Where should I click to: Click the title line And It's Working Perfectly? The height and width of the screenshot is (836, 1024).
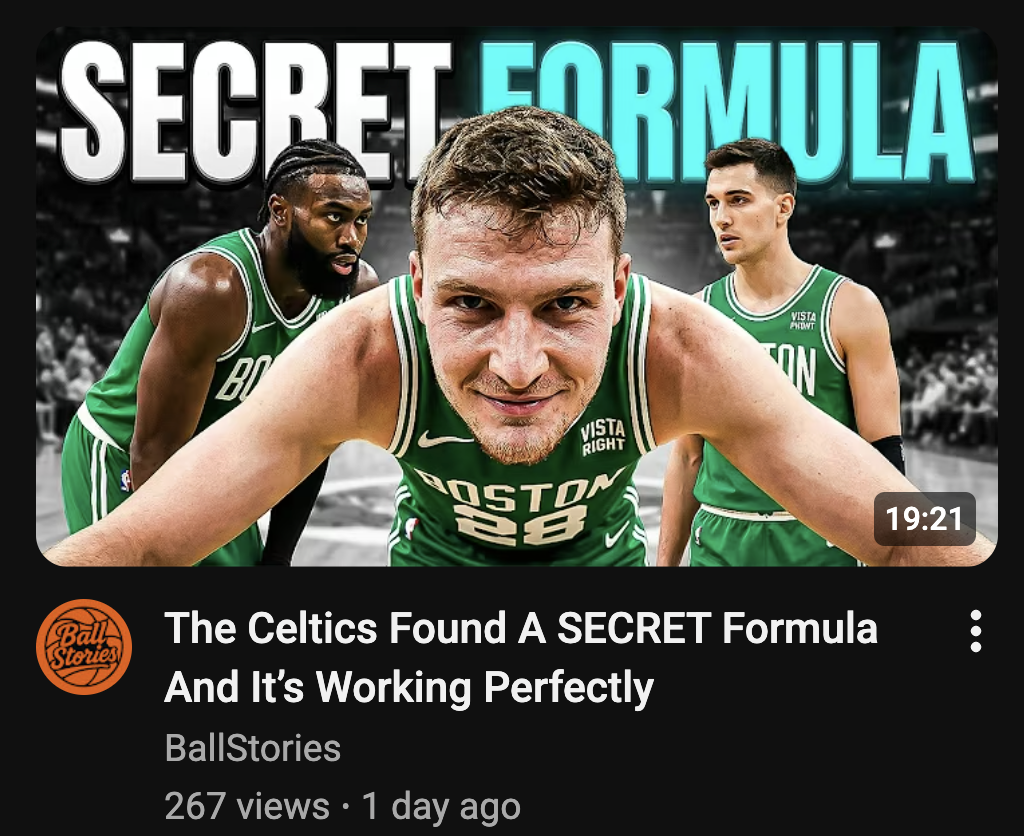[409, 688]
